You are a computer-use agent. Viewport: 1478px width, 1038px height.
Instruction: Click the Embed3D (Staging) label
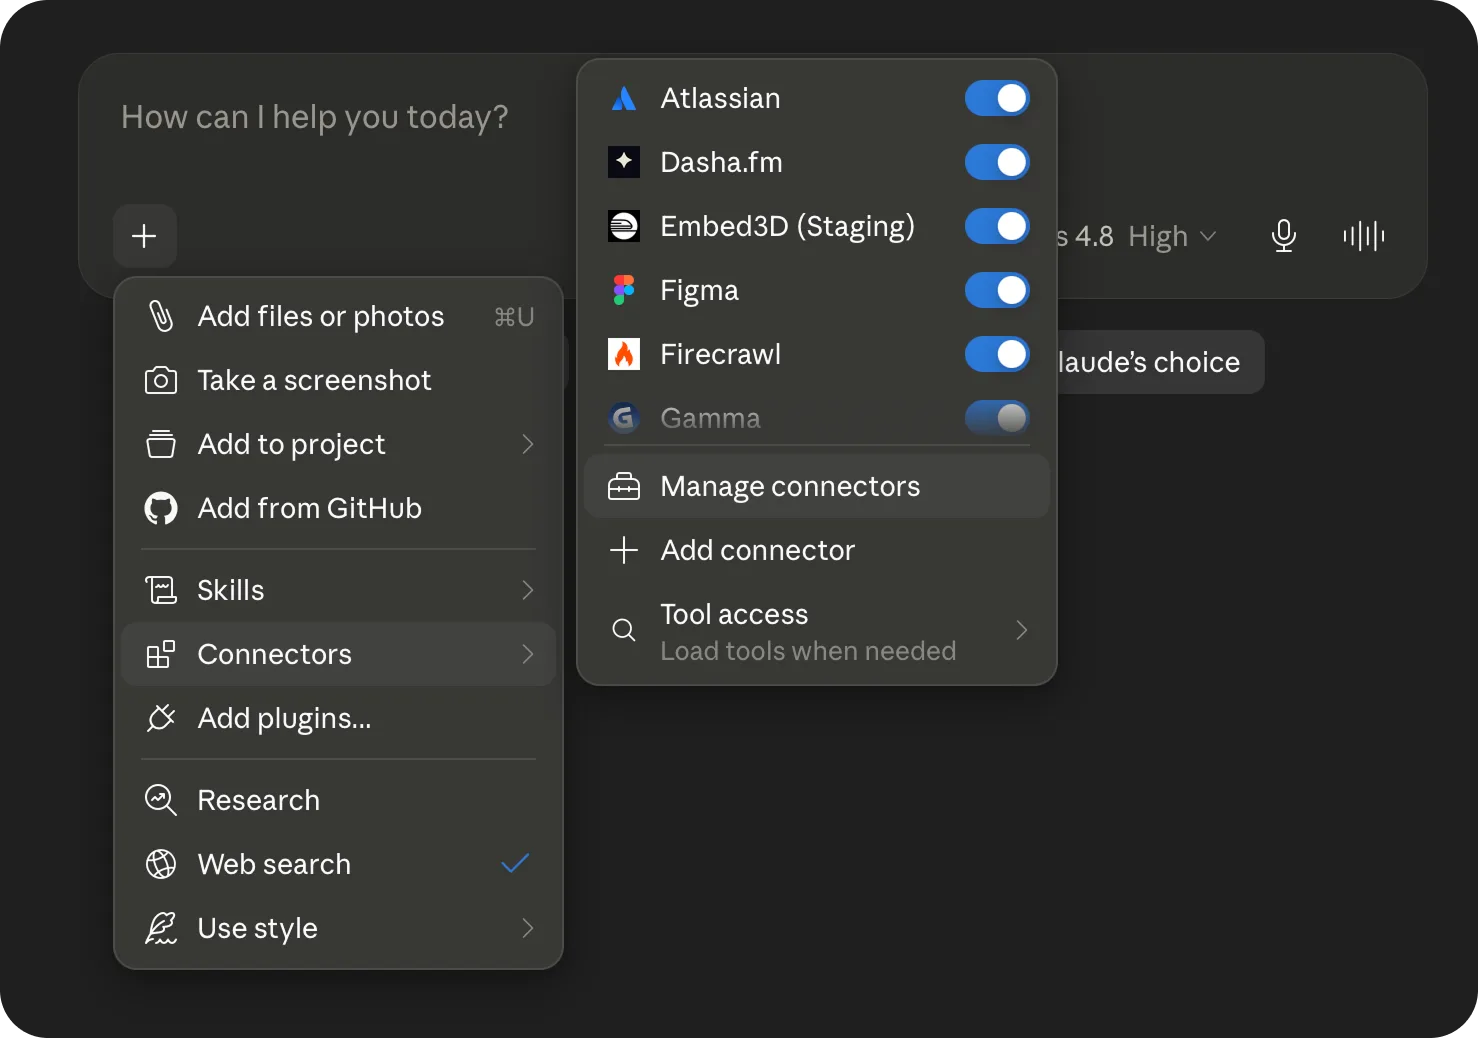788,227
